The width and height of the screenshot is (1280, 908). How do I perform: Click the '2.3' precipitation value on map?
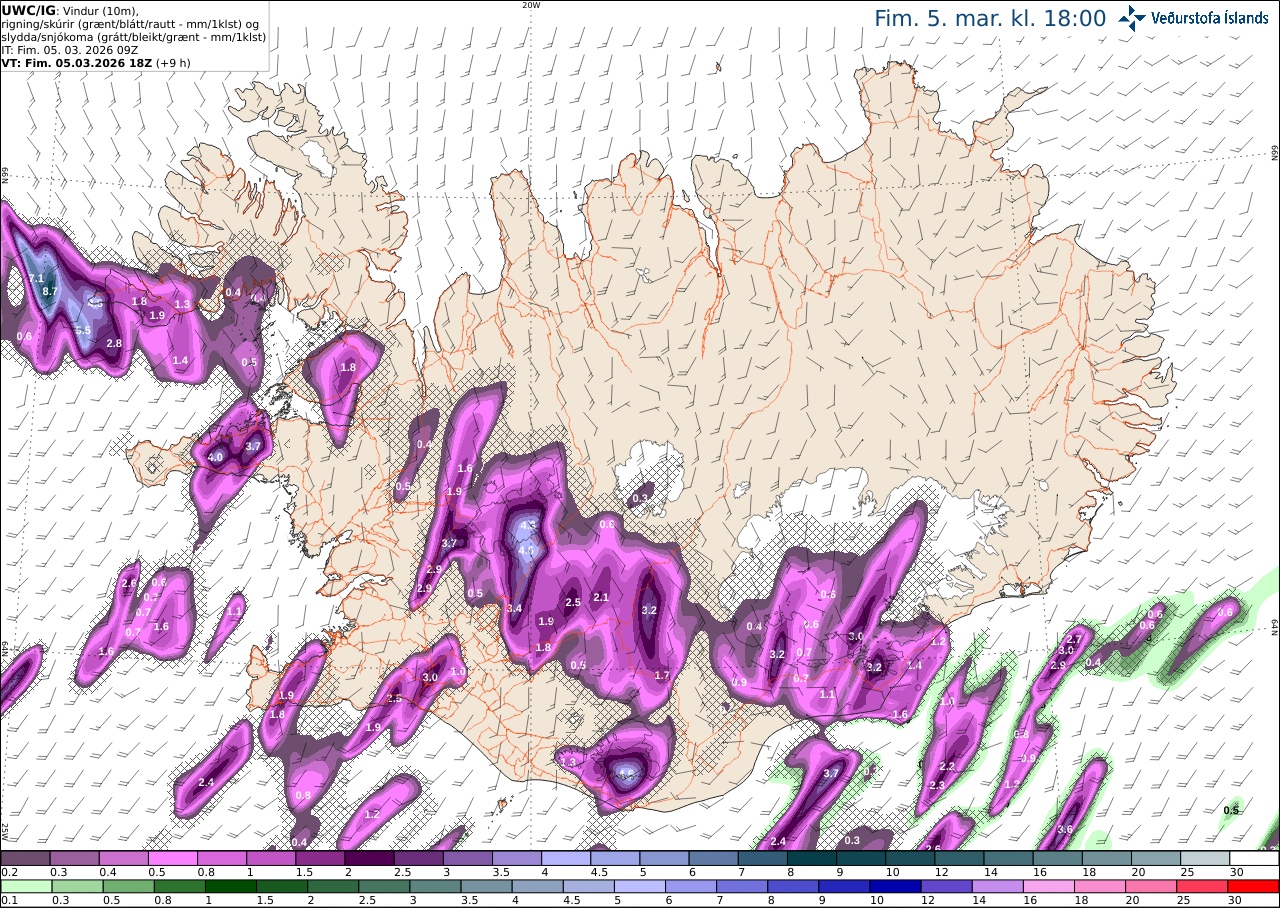pos(937,786)
